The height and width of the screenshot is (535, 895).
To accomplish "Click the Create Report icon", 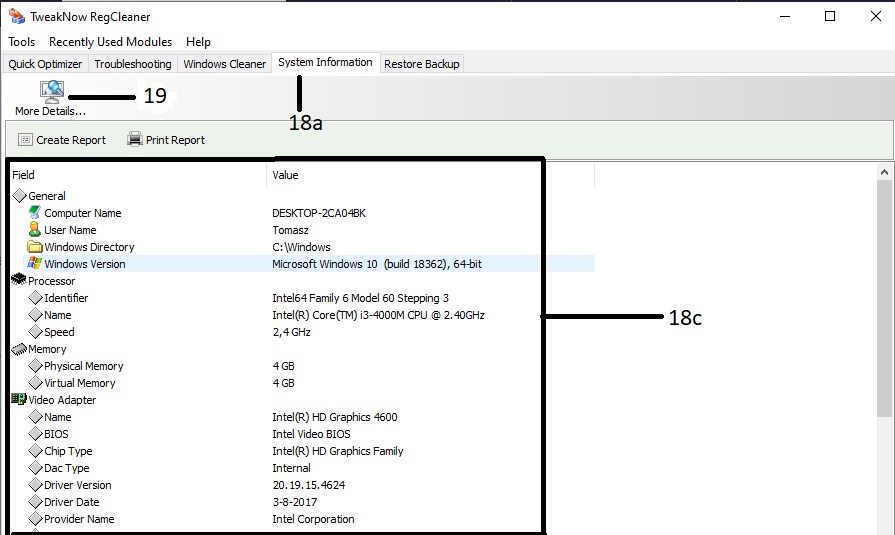I will pos(25,140).
